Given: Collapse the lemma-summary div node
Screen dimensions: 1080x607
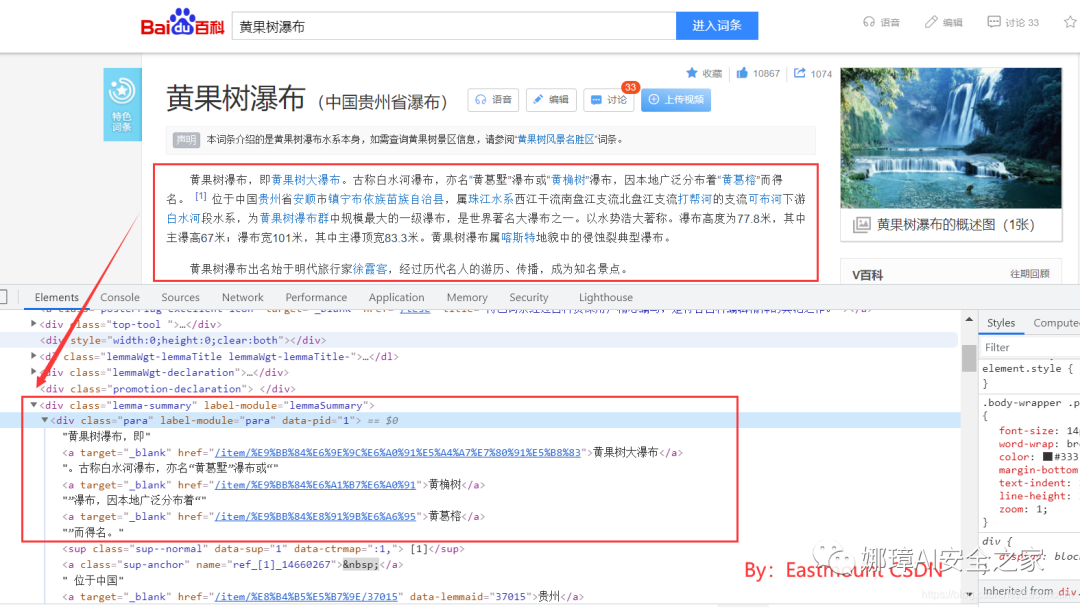Looking at the screenshot, I should pos(34,404).
